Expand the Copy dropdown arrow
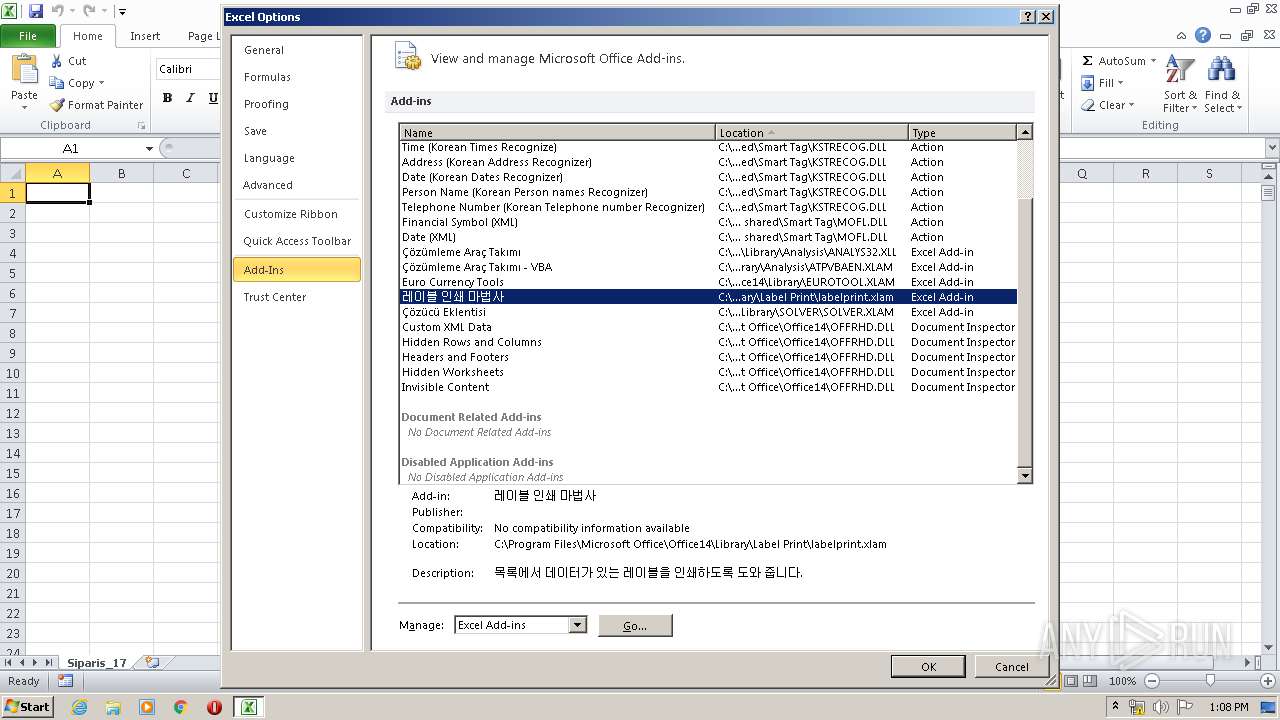 (x=101, y=83)
